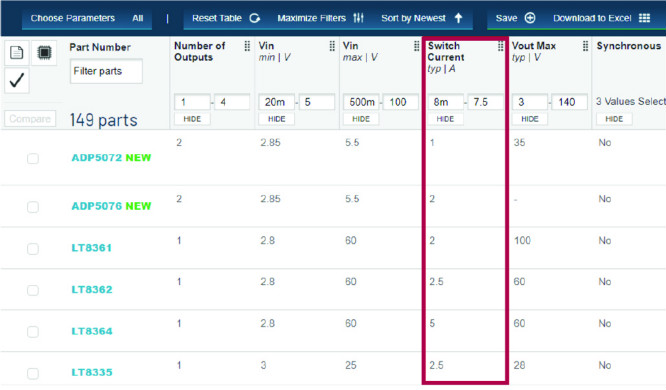Check the ADP5072 row checkbox
Viewport: 666px width, 390px height.
(33, 158)
